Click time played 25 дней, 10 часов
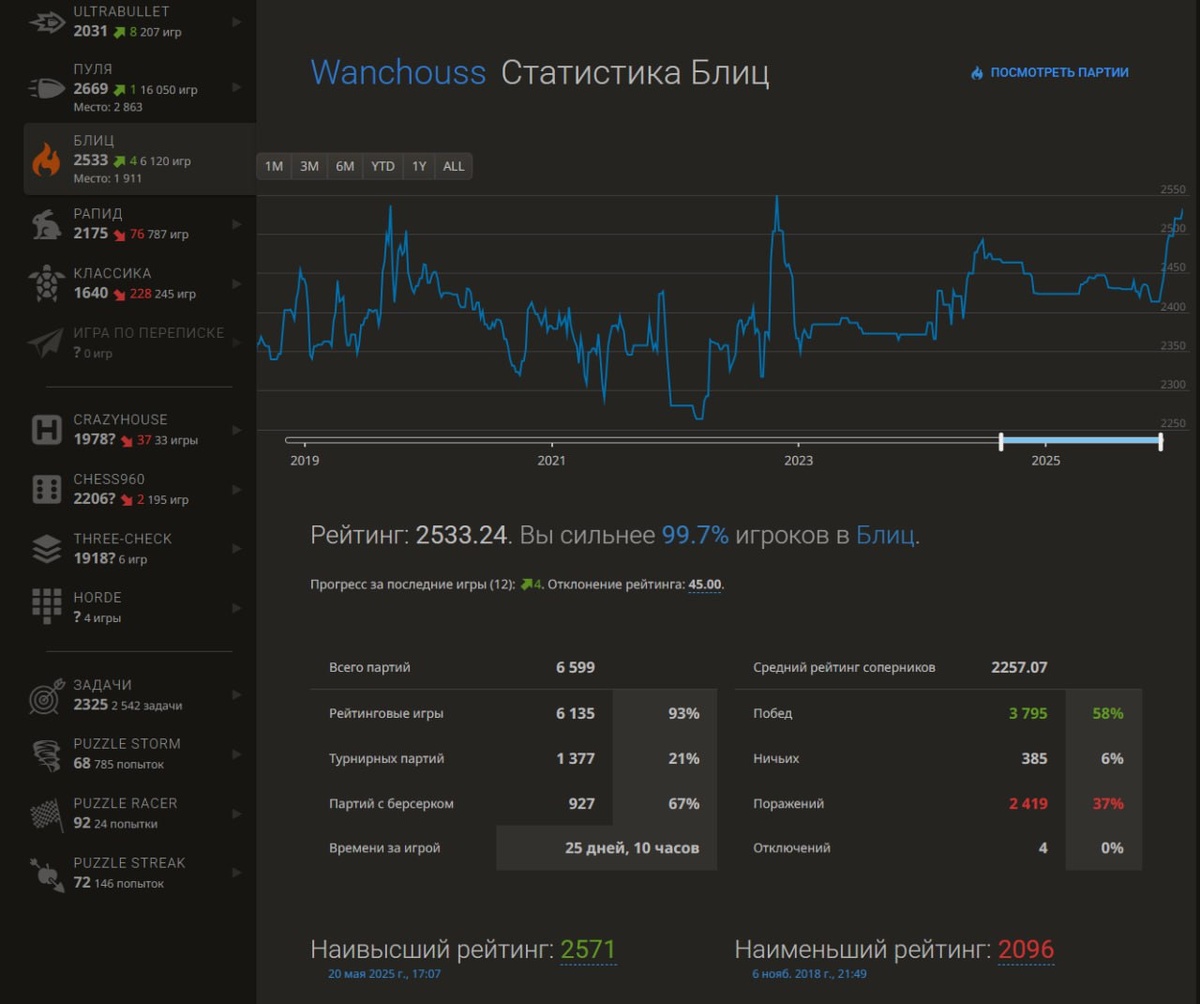 click(632, 848)
